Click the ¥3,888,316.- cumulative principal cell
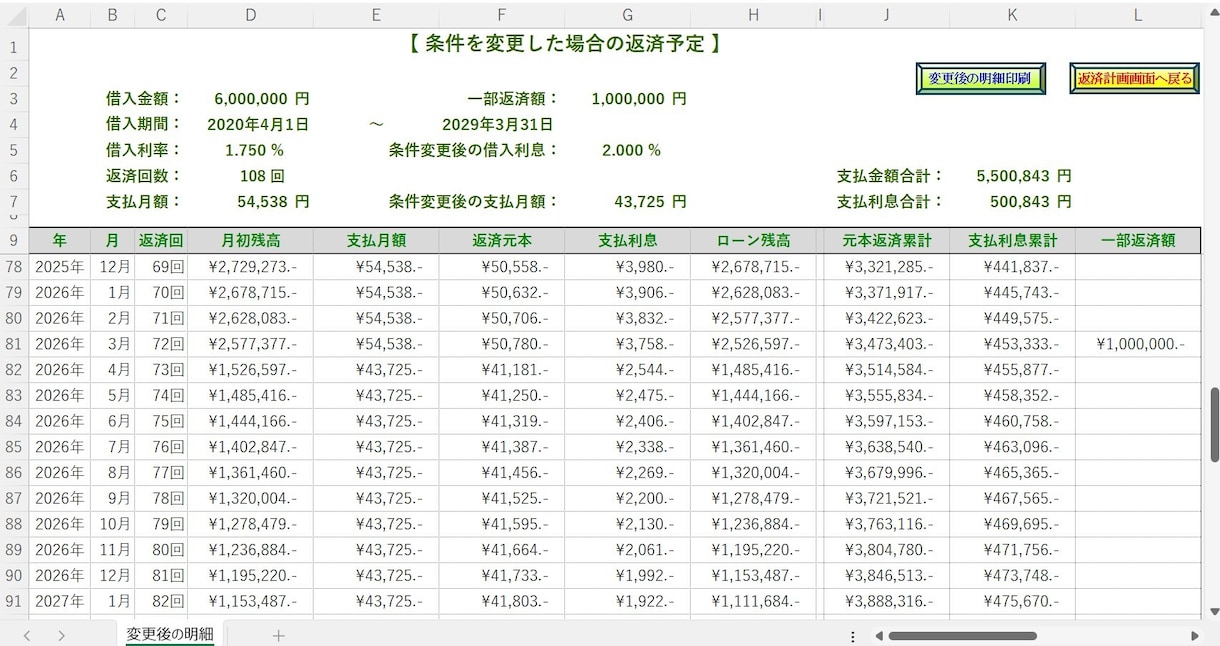Viewport: 1220px width, 646px height. (x=887, y=601)
